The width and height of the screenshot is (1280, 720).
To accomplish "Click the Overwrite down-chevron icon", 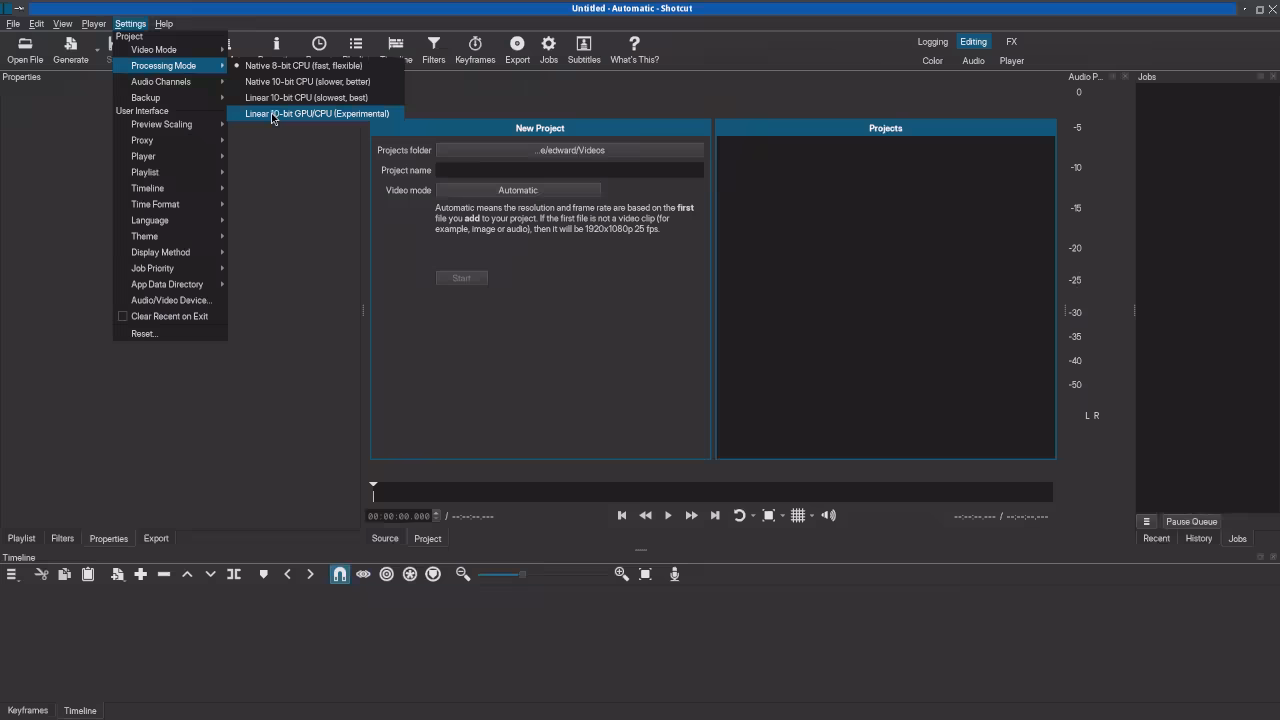I will [210, 574].
